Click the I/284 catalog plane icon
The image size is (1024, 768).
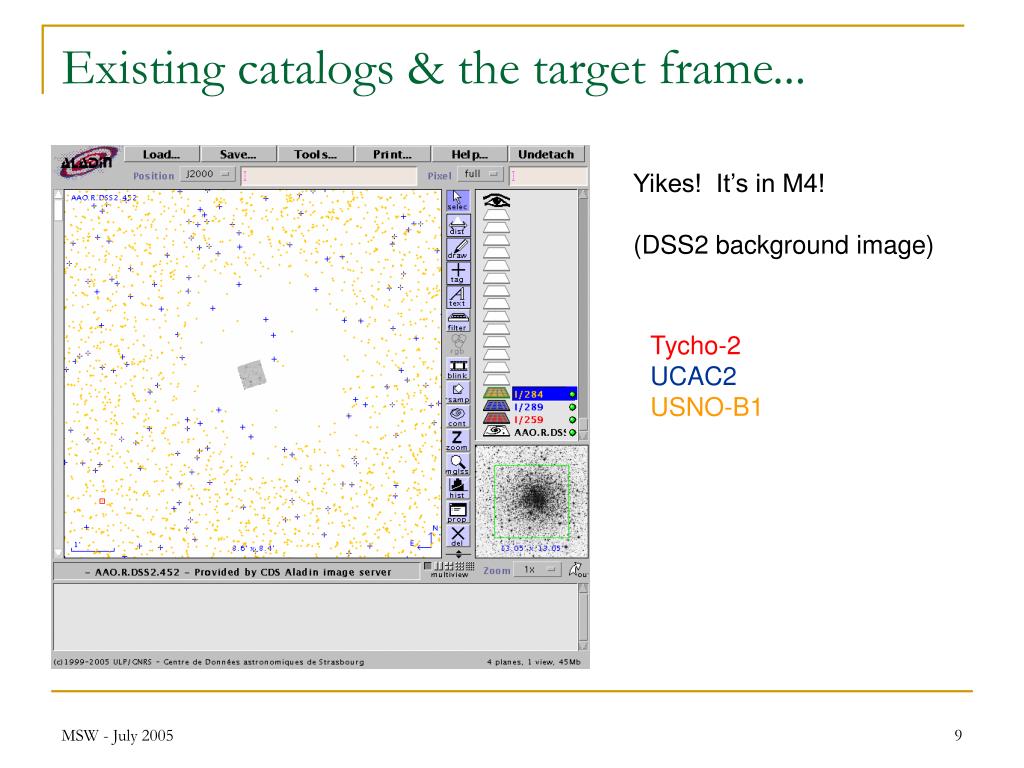[x=496, y=394]
